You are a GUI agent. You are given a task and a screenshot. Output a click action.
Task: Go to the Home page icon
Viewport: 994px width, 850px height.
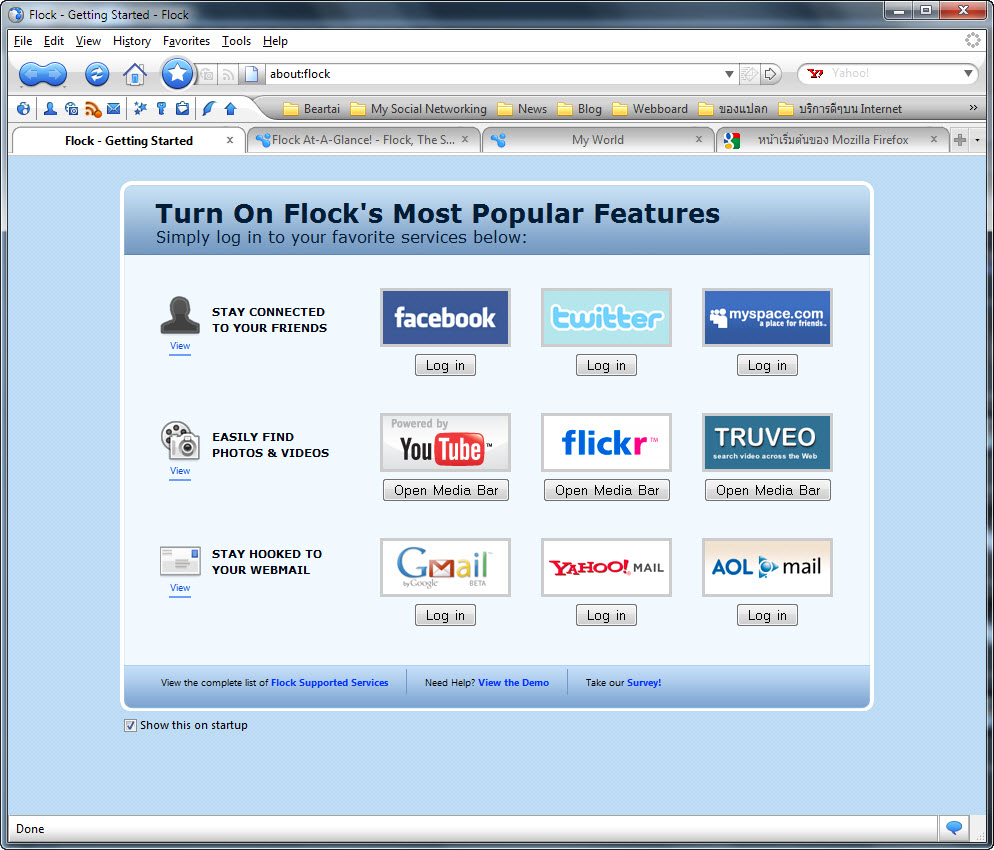pos(134,74)
